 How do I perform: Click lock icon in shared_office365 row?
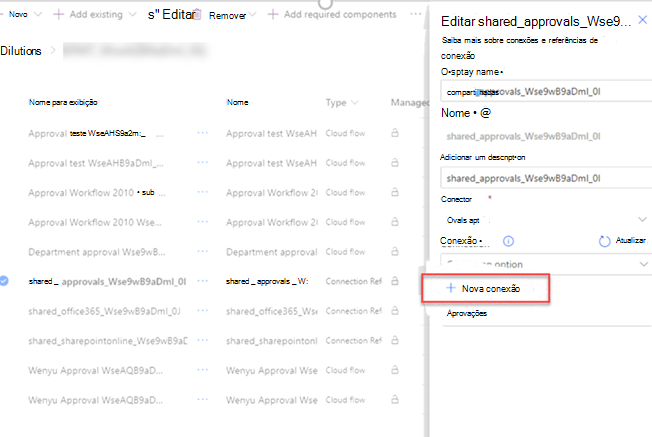coord(395,311)
